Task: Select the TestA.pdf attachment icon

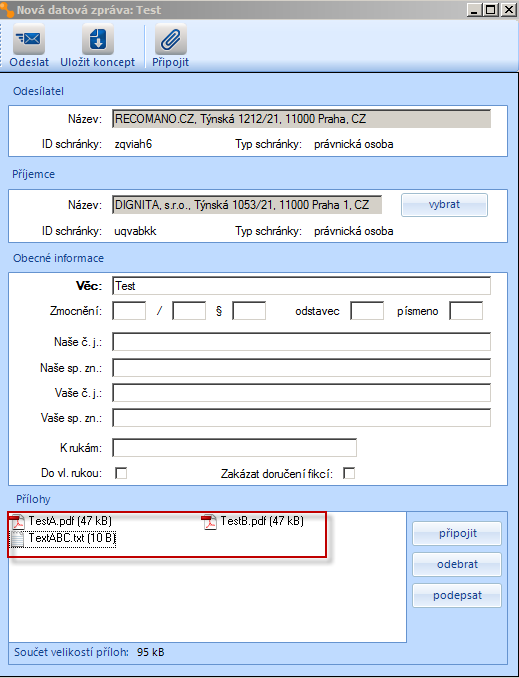Action: (x=18, y=521)
